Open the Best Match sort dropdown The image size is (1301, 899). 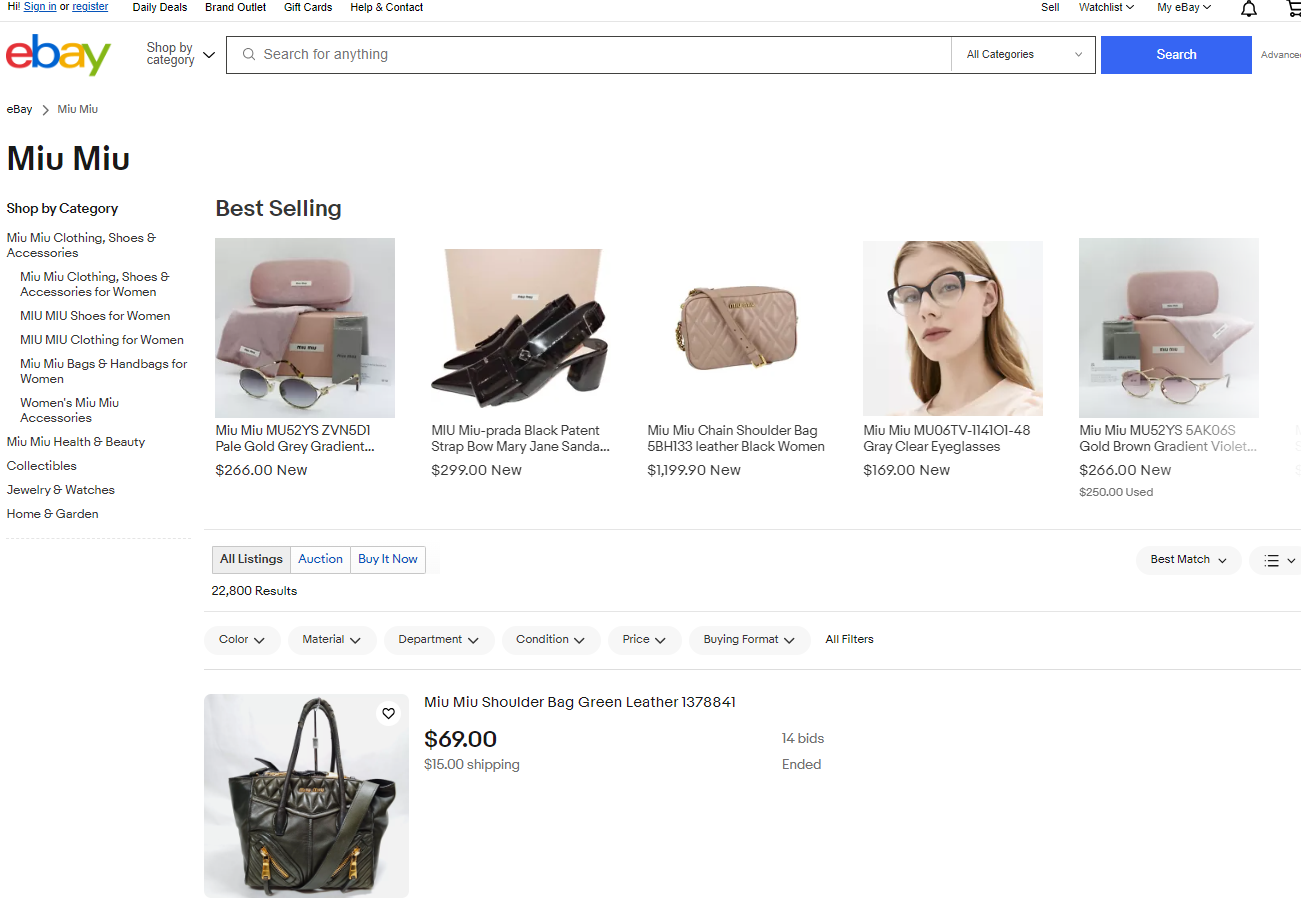[1188, 560]
